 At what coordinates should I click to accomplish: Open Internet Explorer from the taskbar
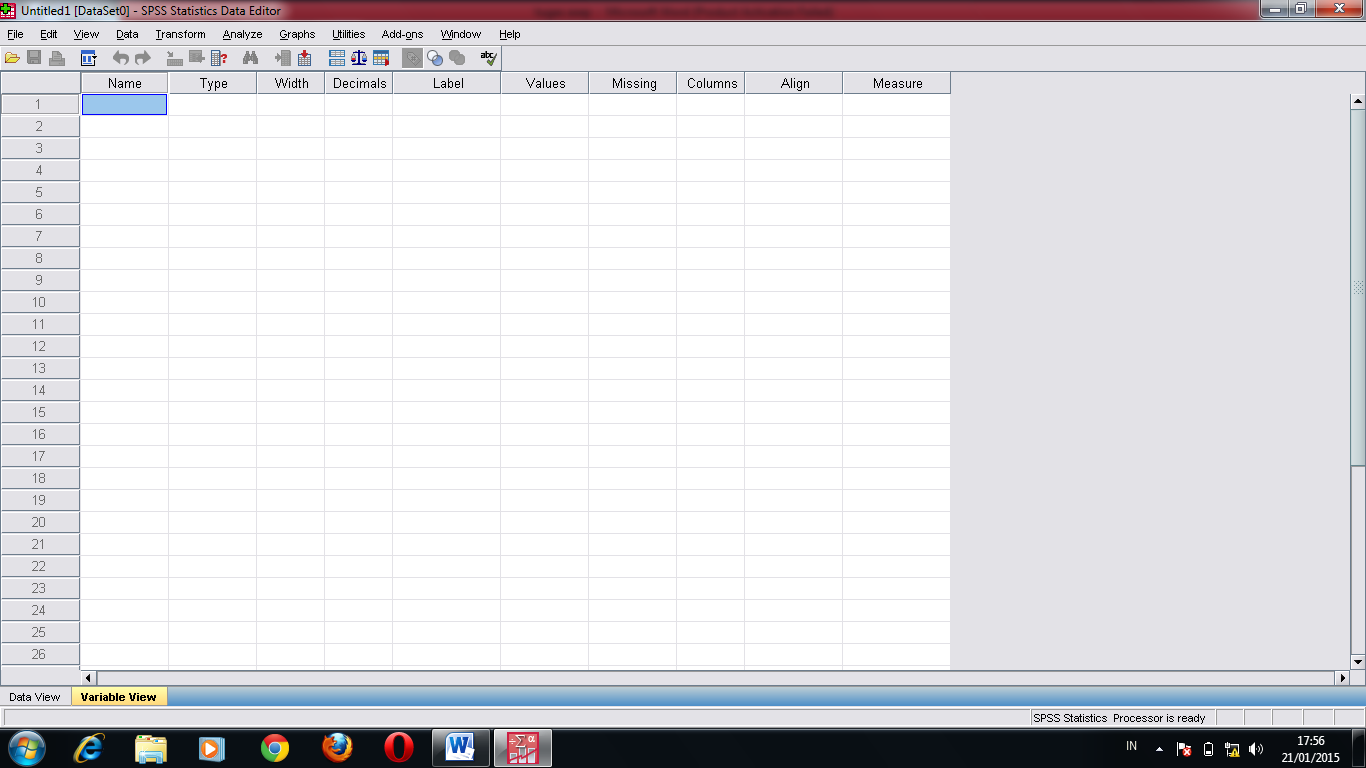coord(88,747)
